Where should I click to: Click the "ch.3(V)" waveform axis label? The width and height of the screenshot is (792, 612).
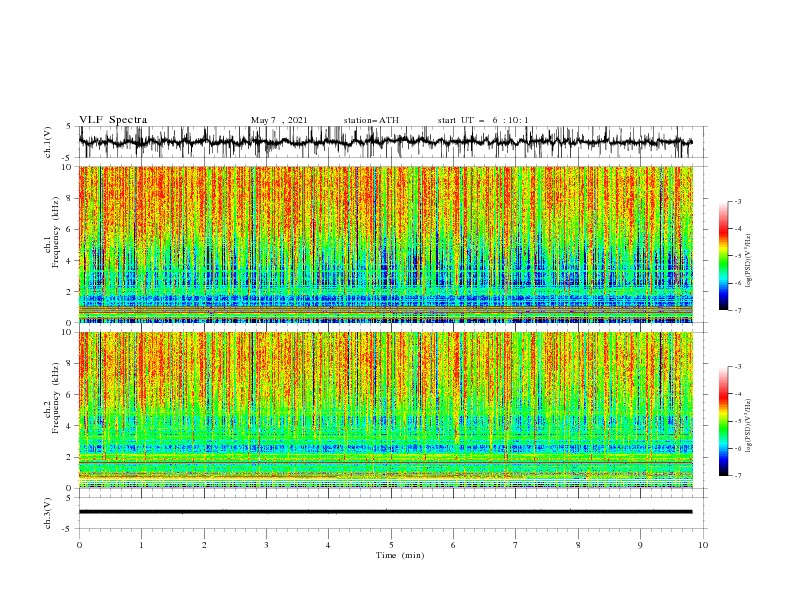(x=48, y=513)
